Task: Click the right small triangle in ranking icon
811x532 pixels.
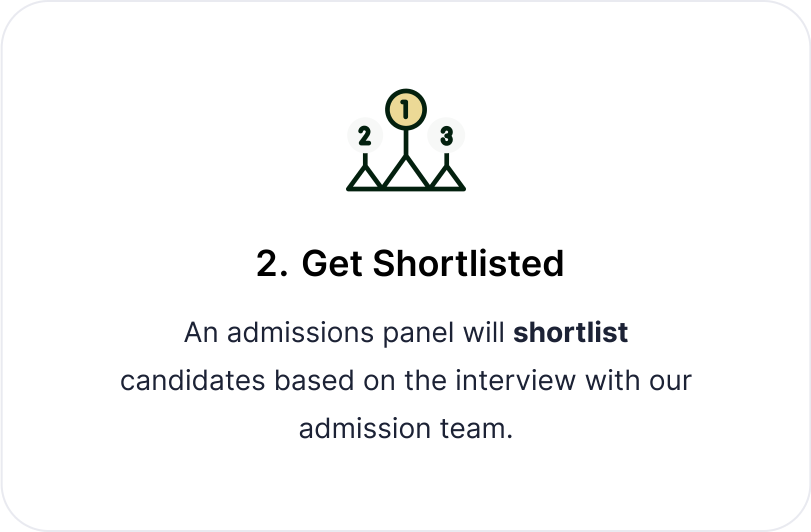Action: 447,179
